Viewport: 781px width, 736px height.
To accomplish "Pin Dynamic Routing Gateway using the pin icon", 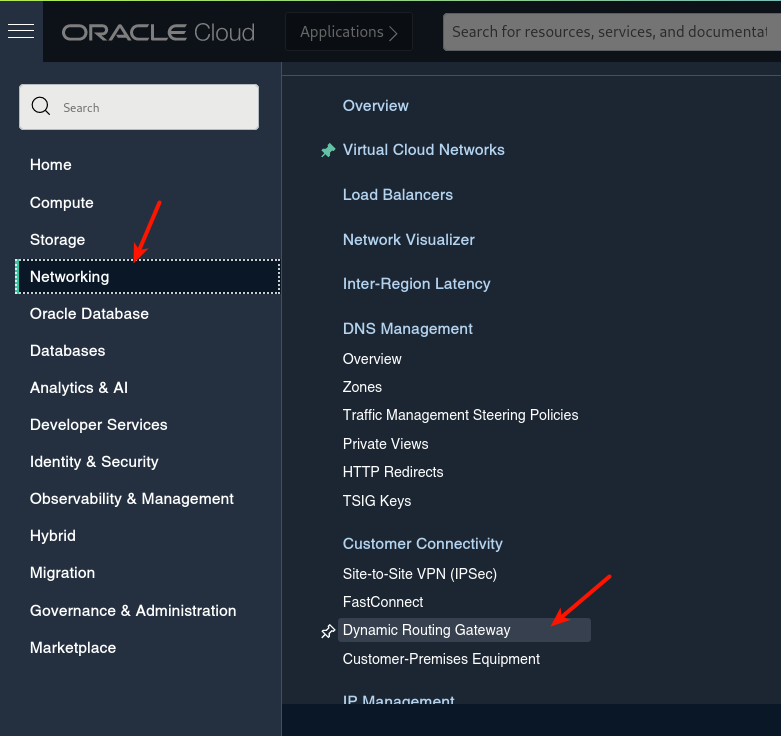I will pyautogui.click(x=328, y=631).
